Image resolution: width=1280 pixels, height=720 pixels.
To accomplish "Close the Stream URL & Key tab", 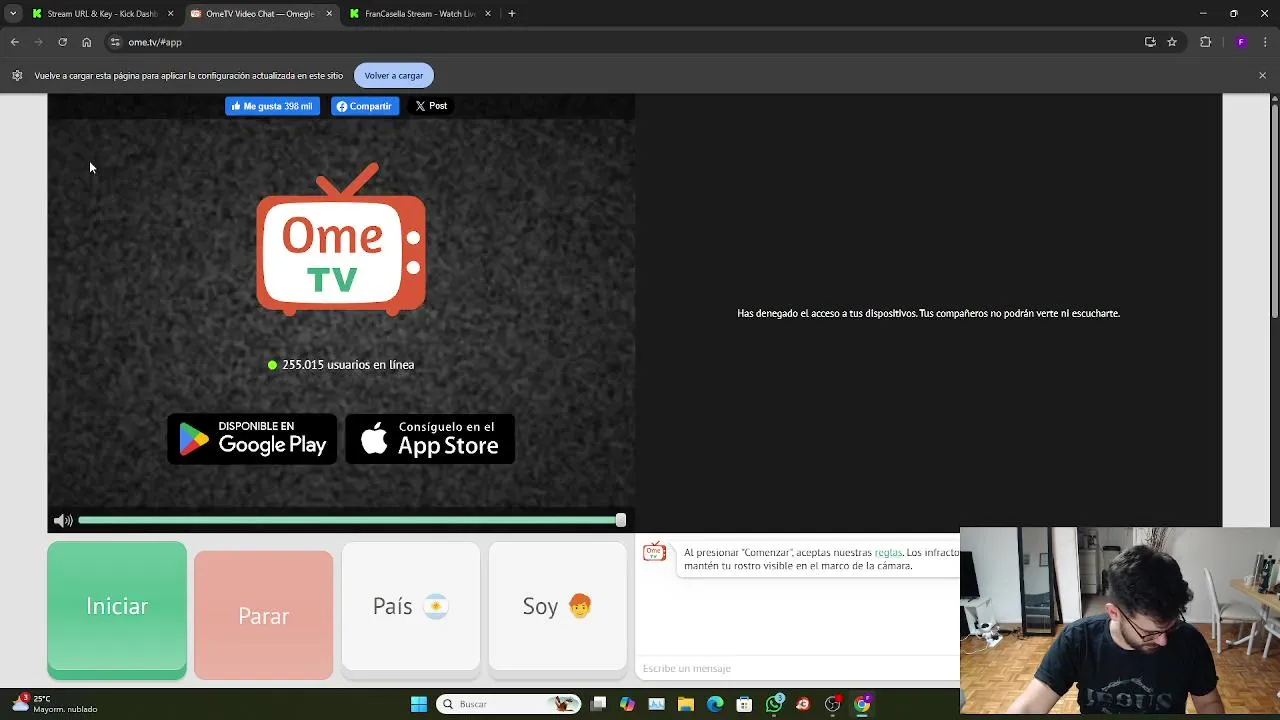I will 170,14.
